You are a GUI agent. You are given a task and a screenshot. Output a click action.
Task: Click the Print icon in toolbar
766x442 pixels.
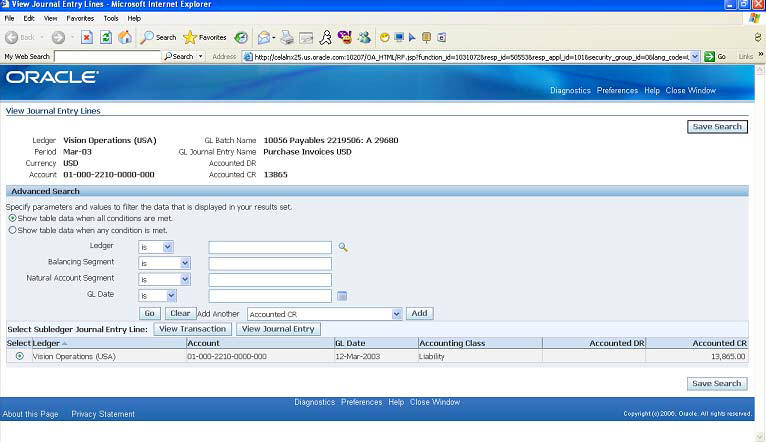[x=287, y=37]
